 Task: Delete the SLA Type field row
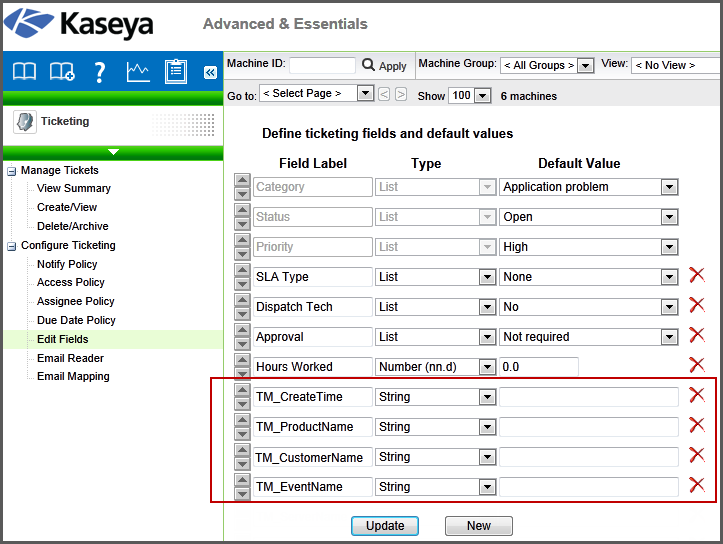(x=697, y=276)
